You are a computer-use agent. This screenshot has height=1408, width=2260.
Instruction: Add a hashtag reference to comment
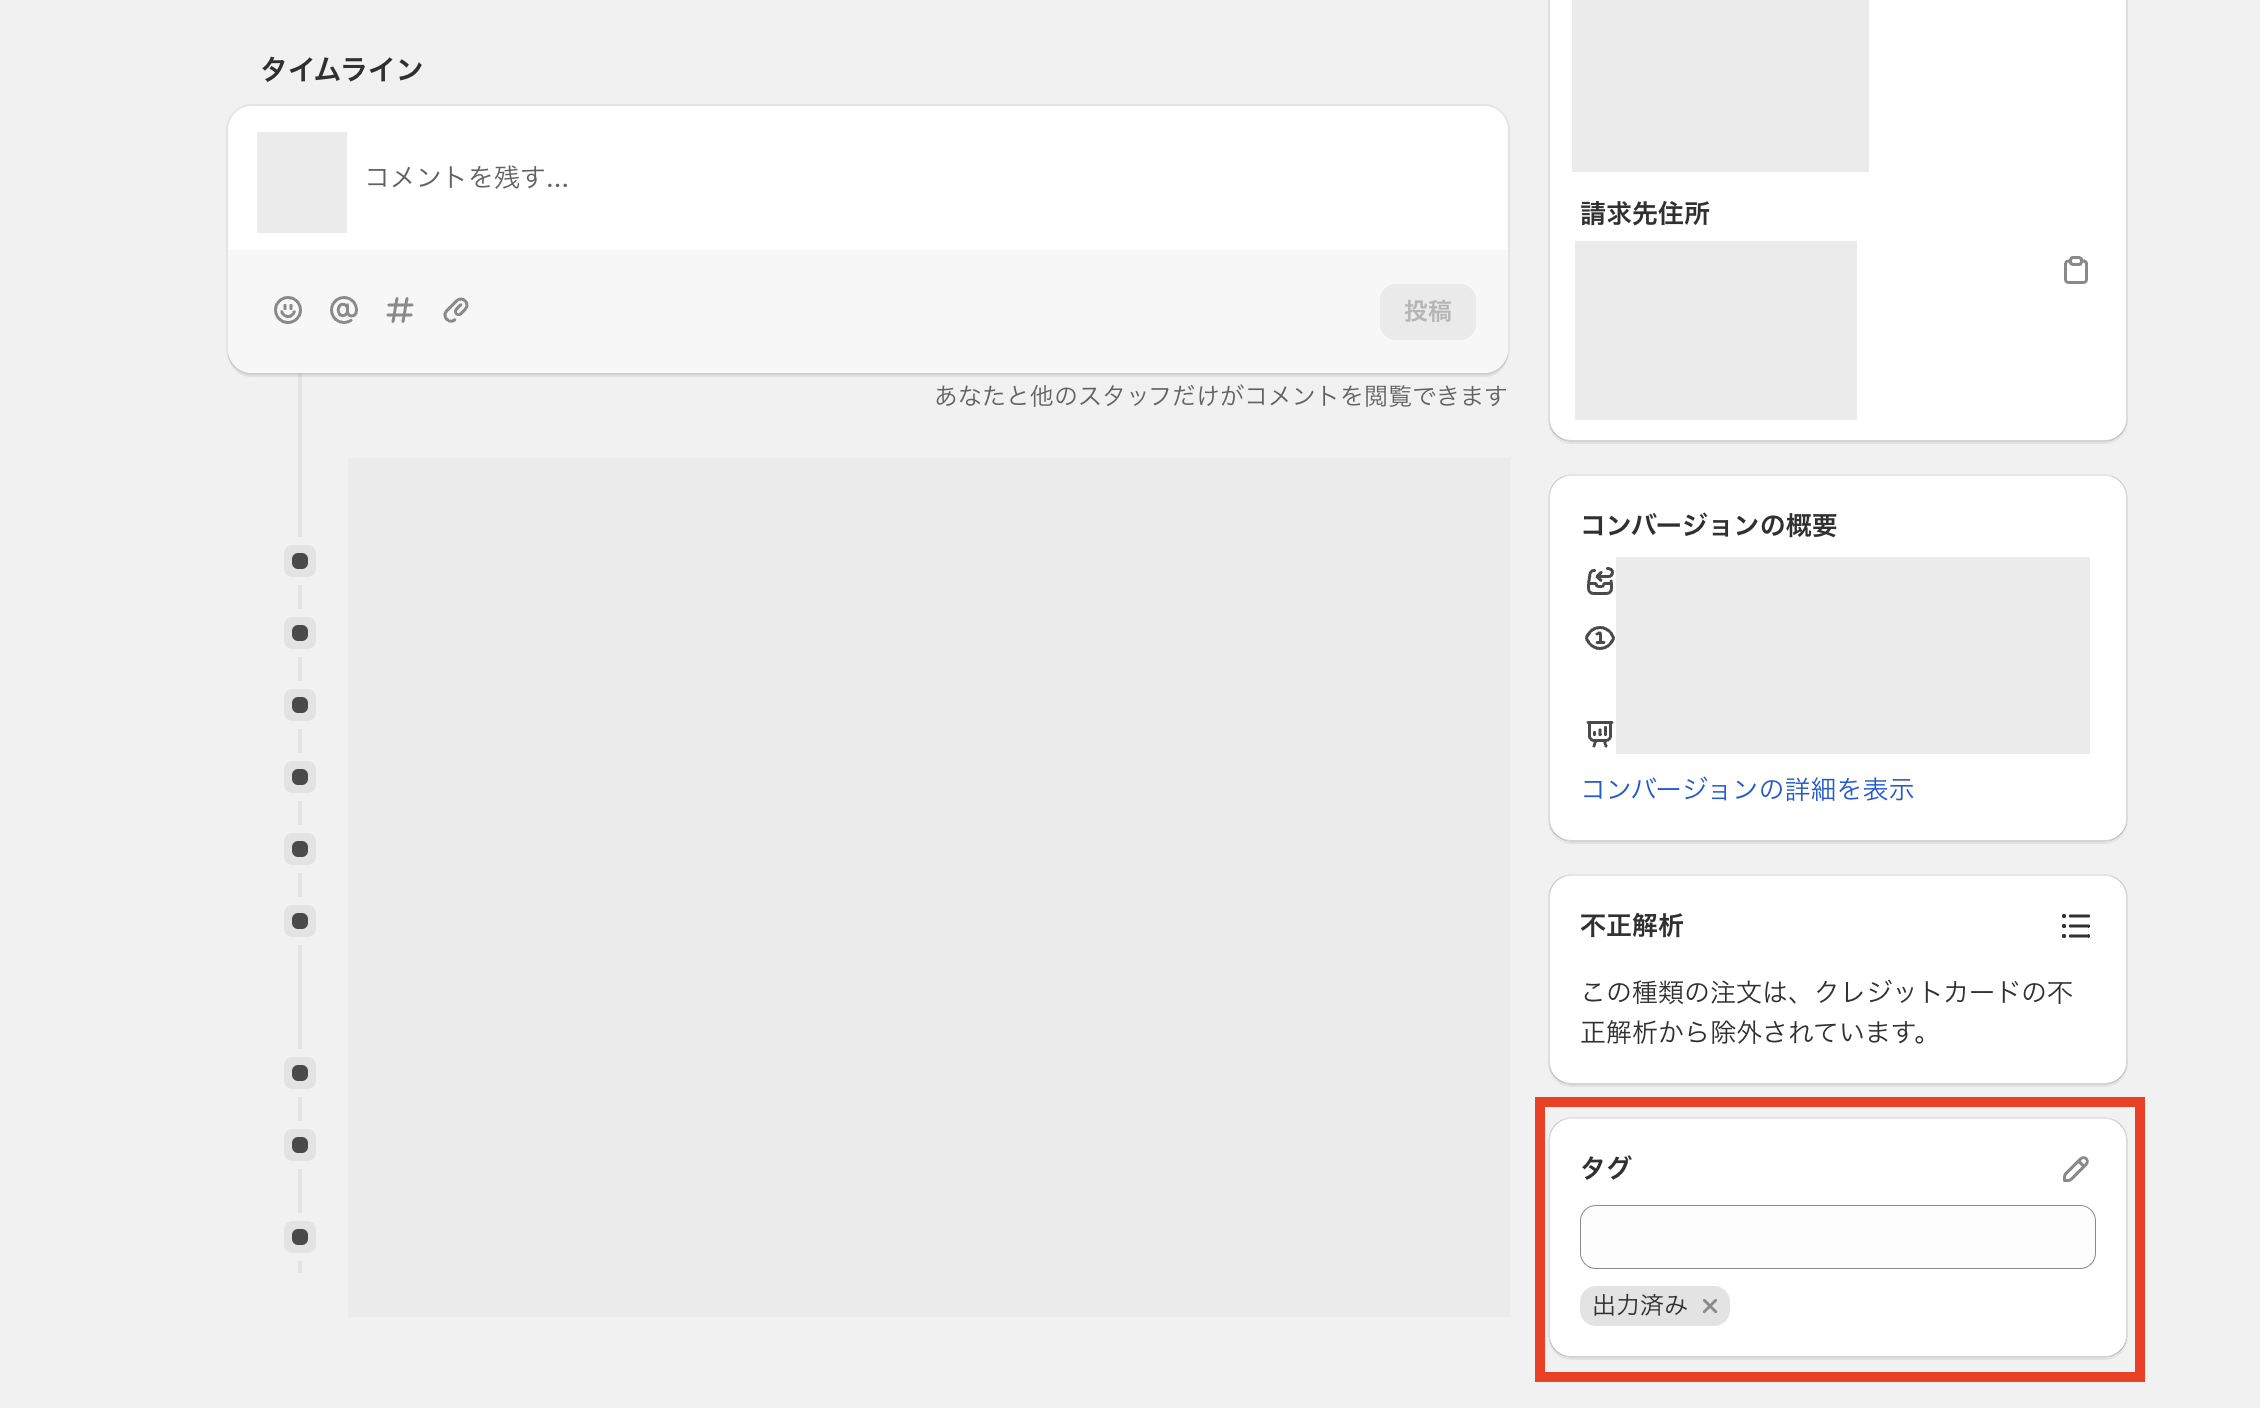coord(400,310)
